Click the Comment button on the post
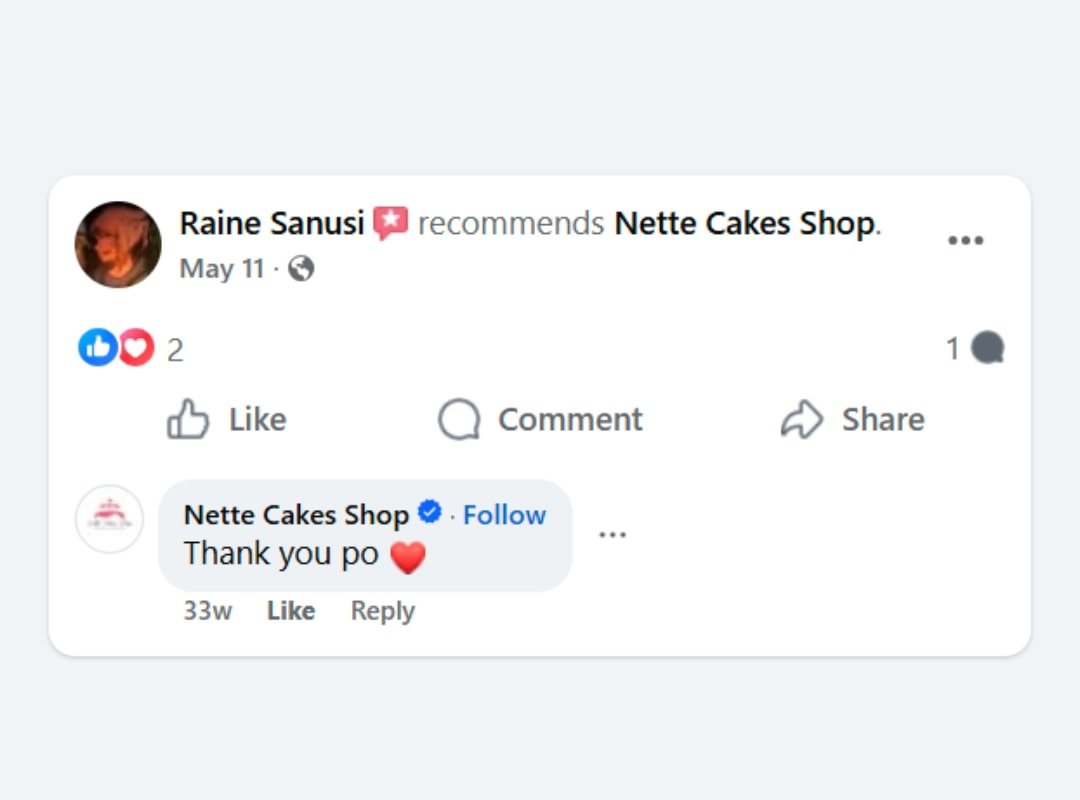This screenshot has width=1080, height=800. 541,420
